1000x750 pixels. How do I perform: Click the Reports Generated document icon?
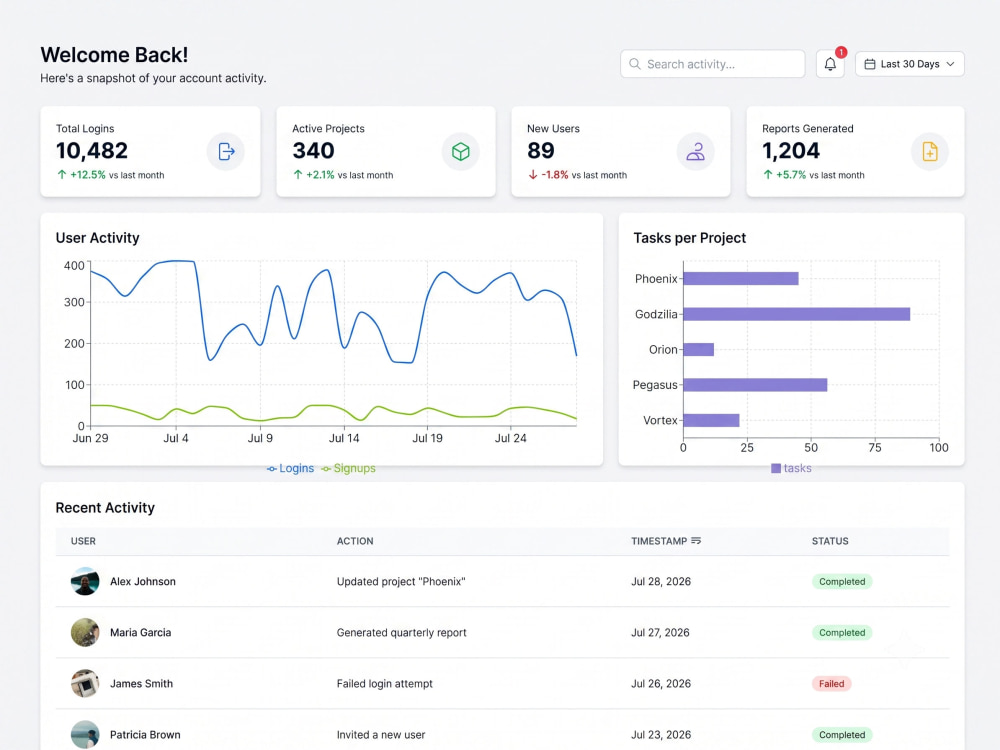(x=930, y=151)
